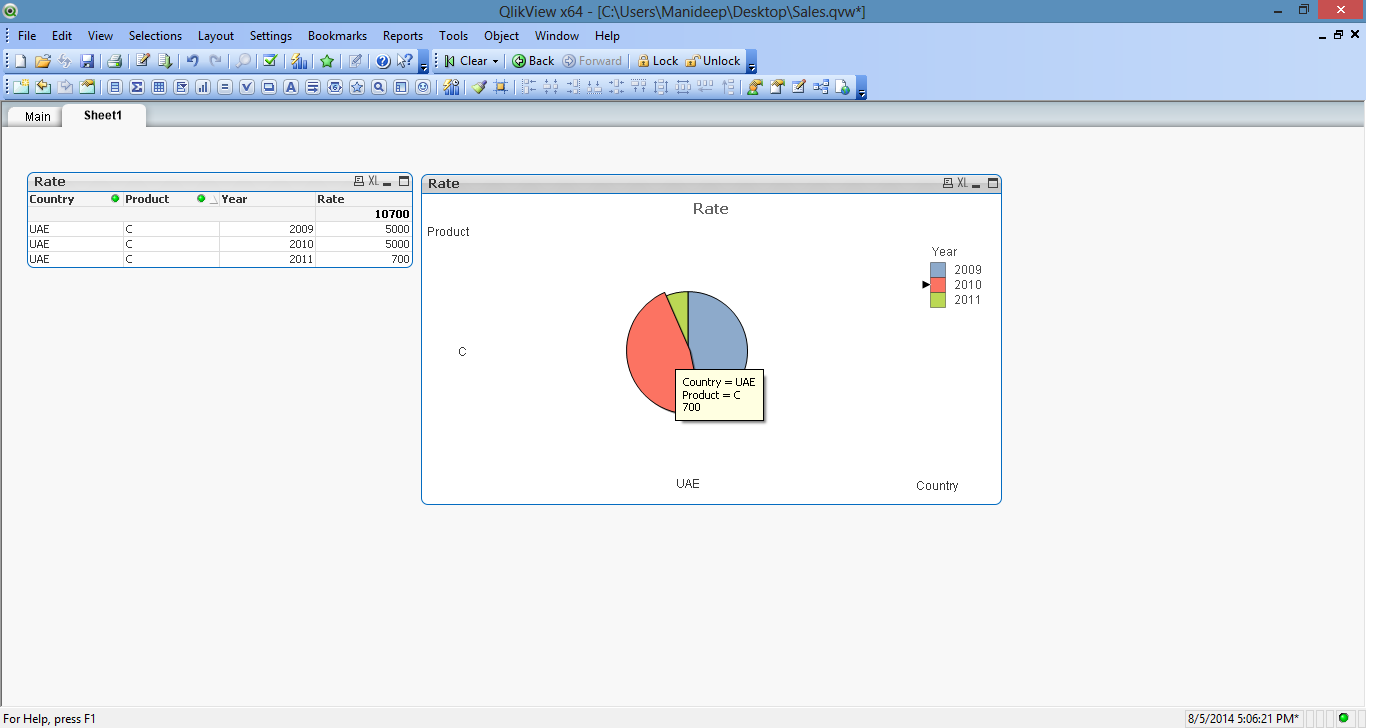
Task: Lock current selections
Action: 657,61
